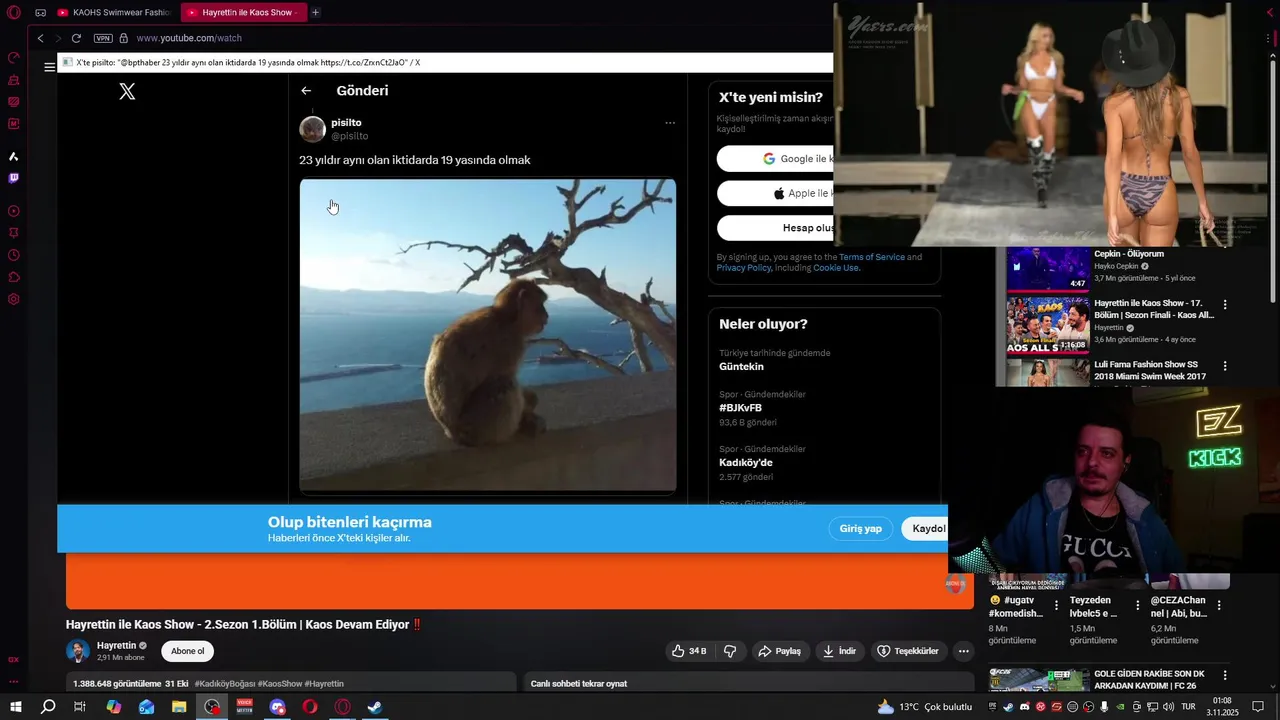Open the Opera GX main menu logo
Image resolution: width=1280 pixels, height=720 pixels.
click(x=13, y=13)
